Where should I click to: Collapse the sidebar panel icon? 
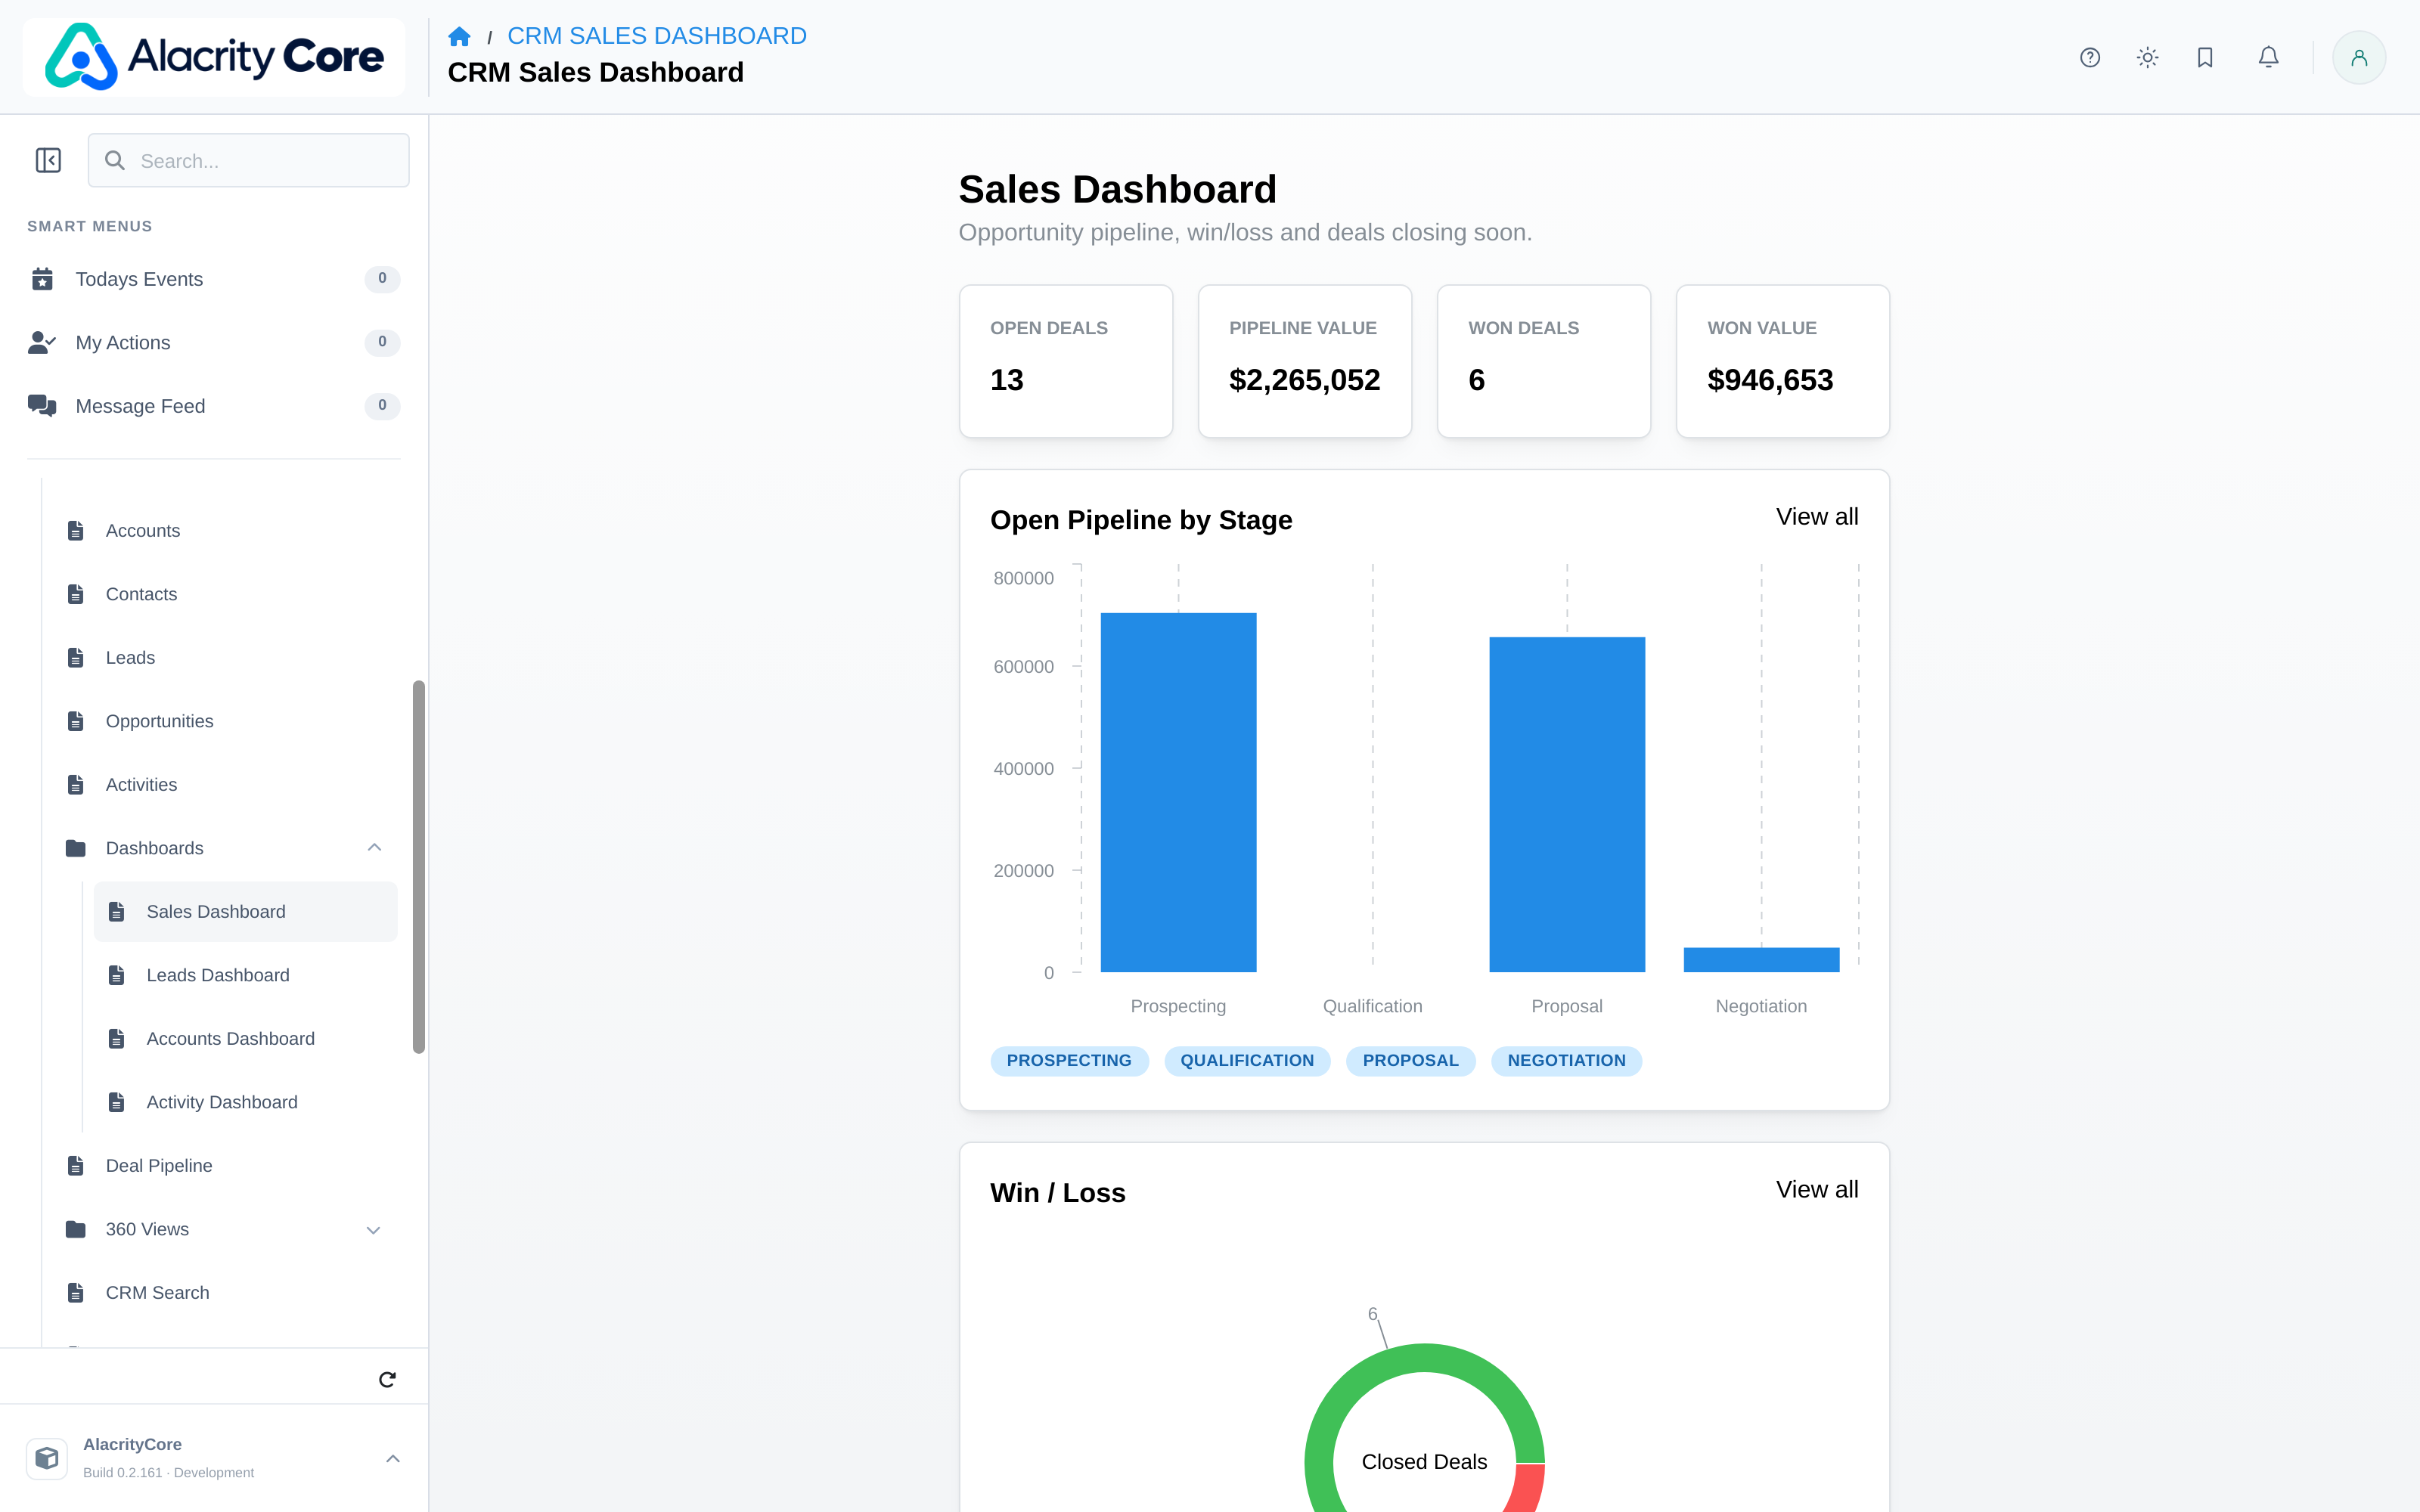coord(48,161)
